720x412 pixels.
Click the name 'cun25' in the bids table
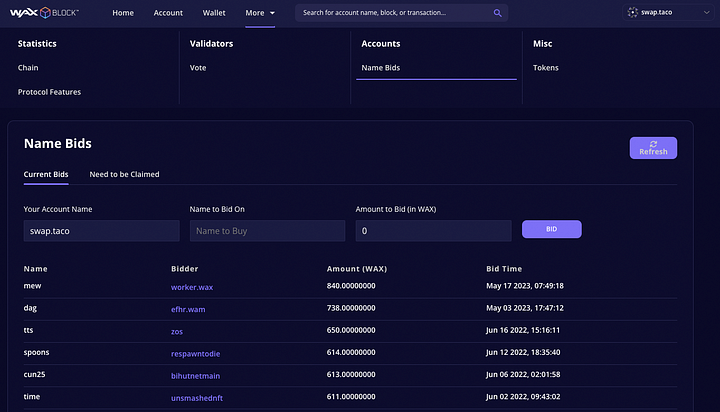point(34,374)
